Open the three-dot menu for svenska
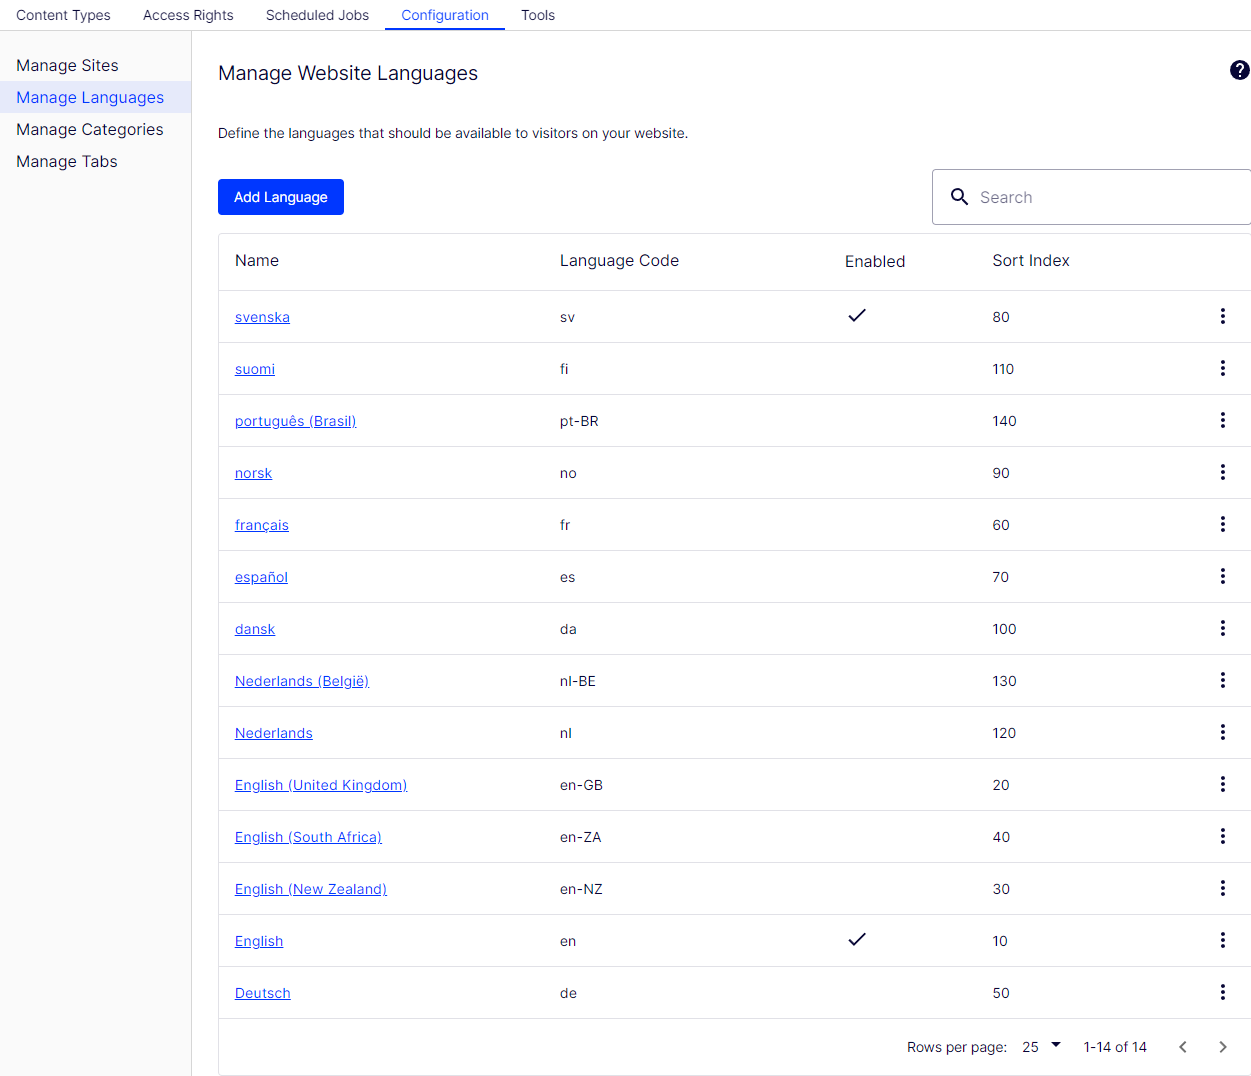This screenshot has height=1076, width=1251. tap(1222, 316)
